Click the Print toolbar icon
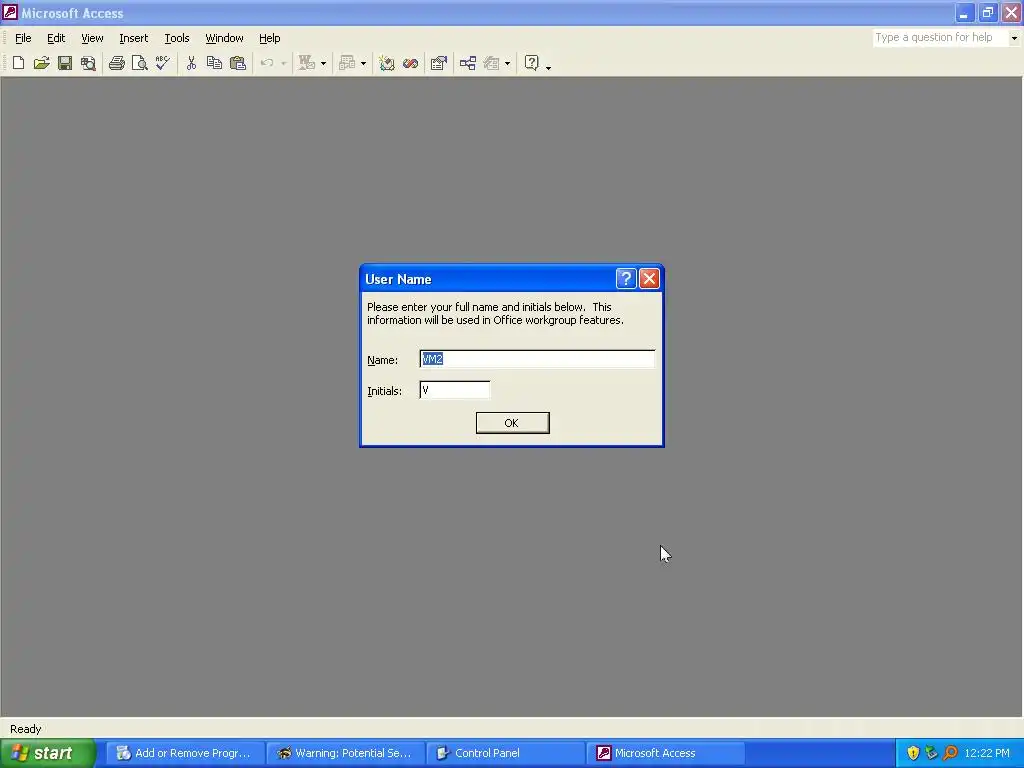The height and width of the screenshot is (768, 1024). click(x=117, y=63)
